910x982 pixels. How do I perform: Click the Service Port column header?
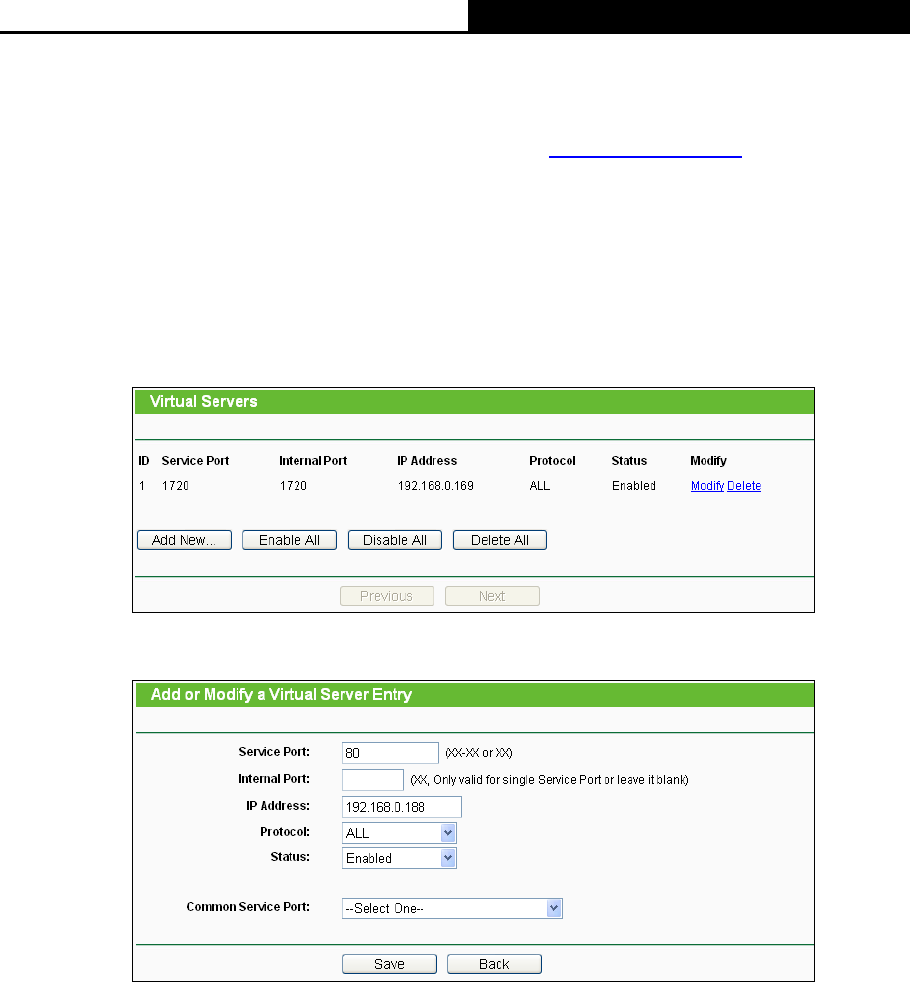coord(195,461)
